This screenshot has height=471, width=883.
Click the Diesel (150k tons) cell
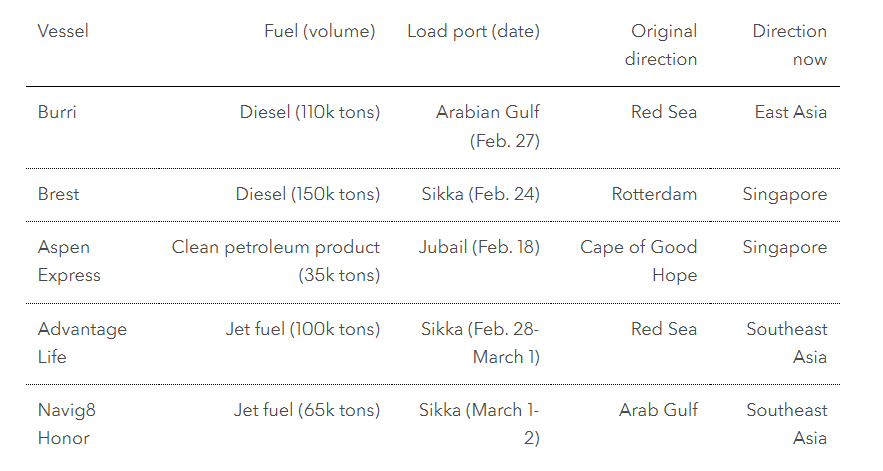307,194
